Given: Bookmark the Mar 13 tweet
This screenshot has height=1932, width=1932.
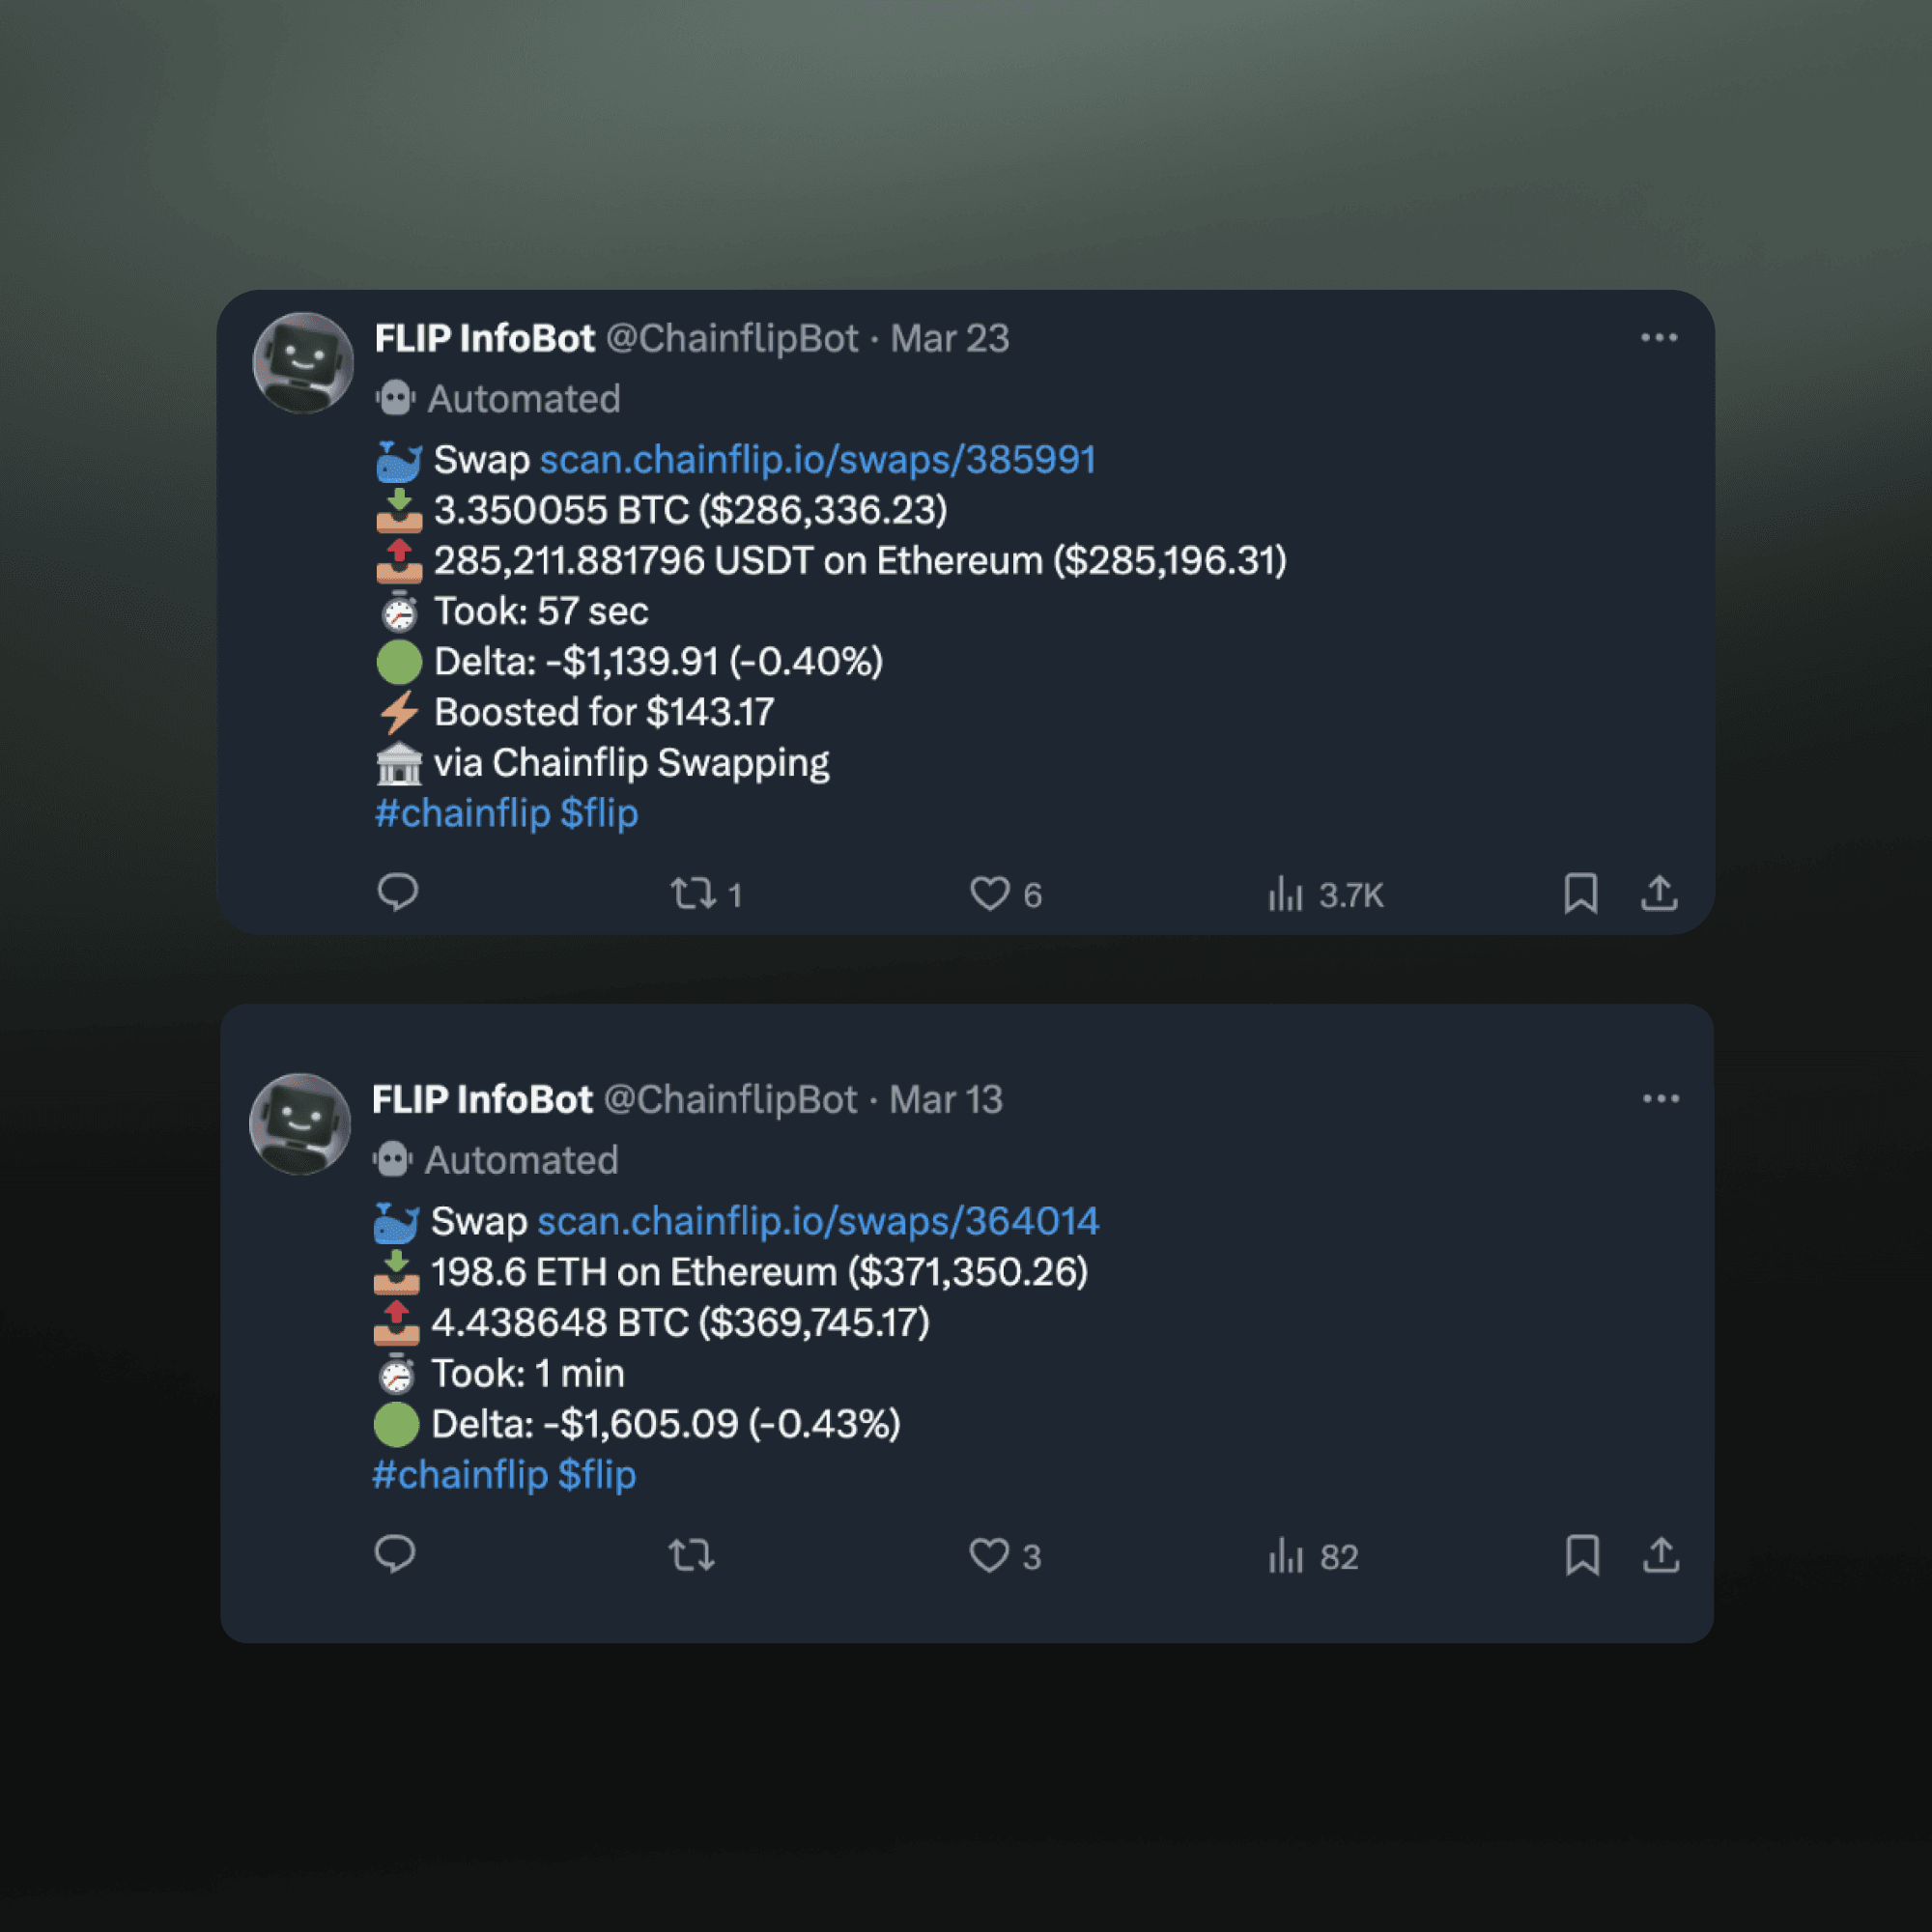Looking at the screenshot, I should pyautogui.click(x=1582, y=1555).
